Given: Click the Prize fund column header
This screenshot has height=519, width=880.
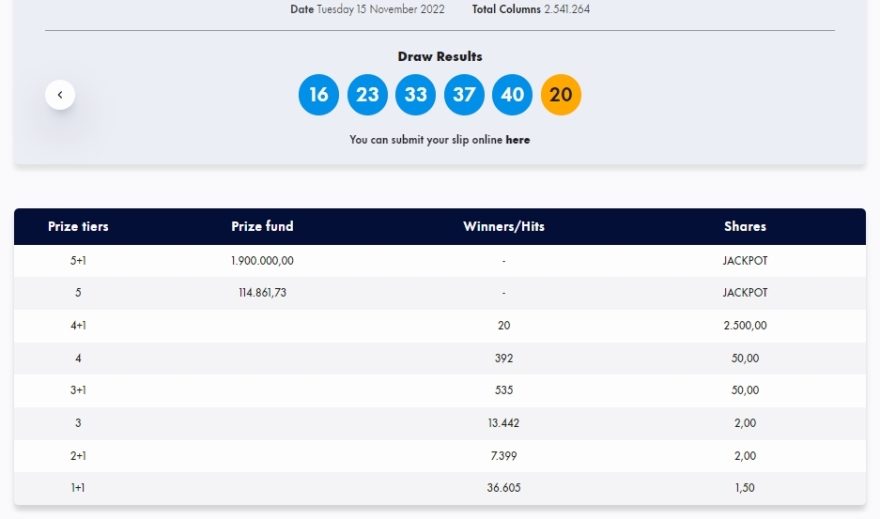Looking at the screenshot, I should [x=262, y=227].
